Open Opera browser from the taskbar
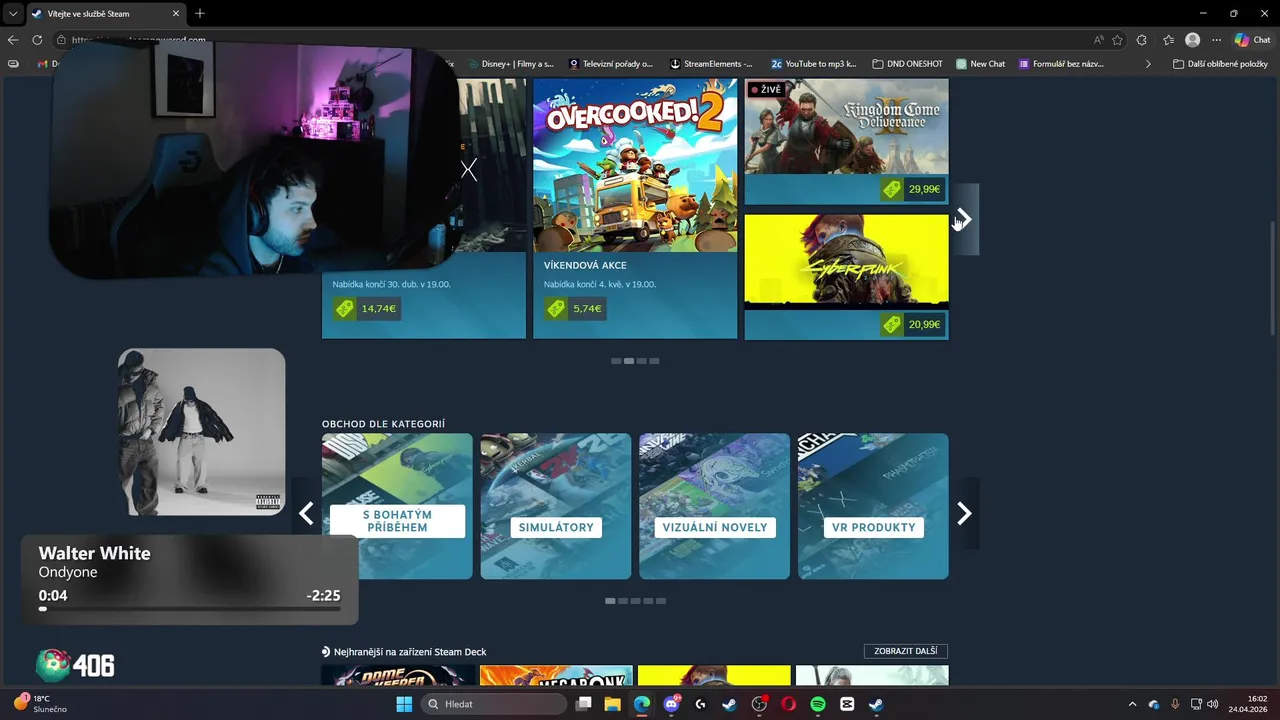Image resolution: width=1280 pixels, height=720 pixels. pos(789,704)
